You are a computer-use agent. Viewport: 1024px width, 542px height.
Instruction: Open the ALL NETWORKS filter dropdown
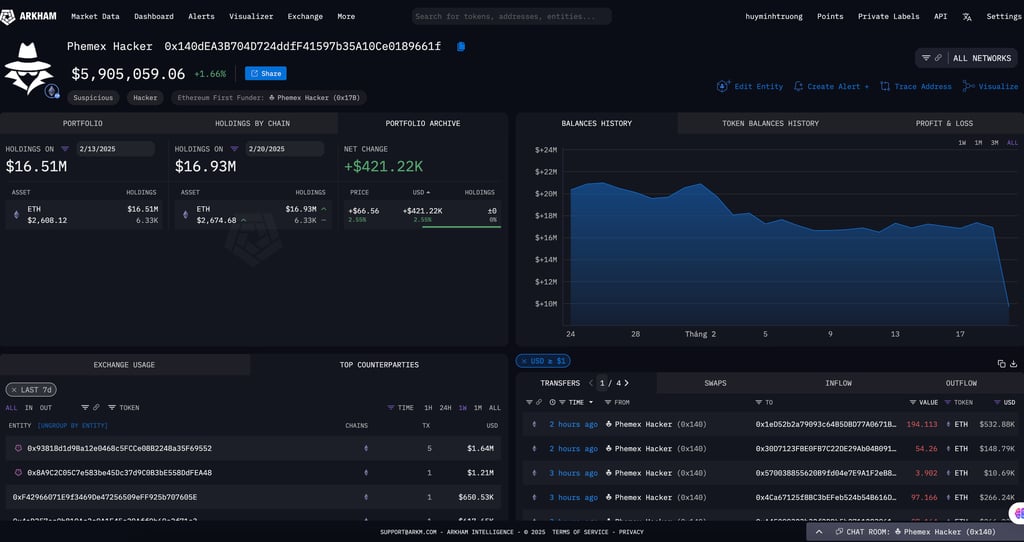pos(966,58)
